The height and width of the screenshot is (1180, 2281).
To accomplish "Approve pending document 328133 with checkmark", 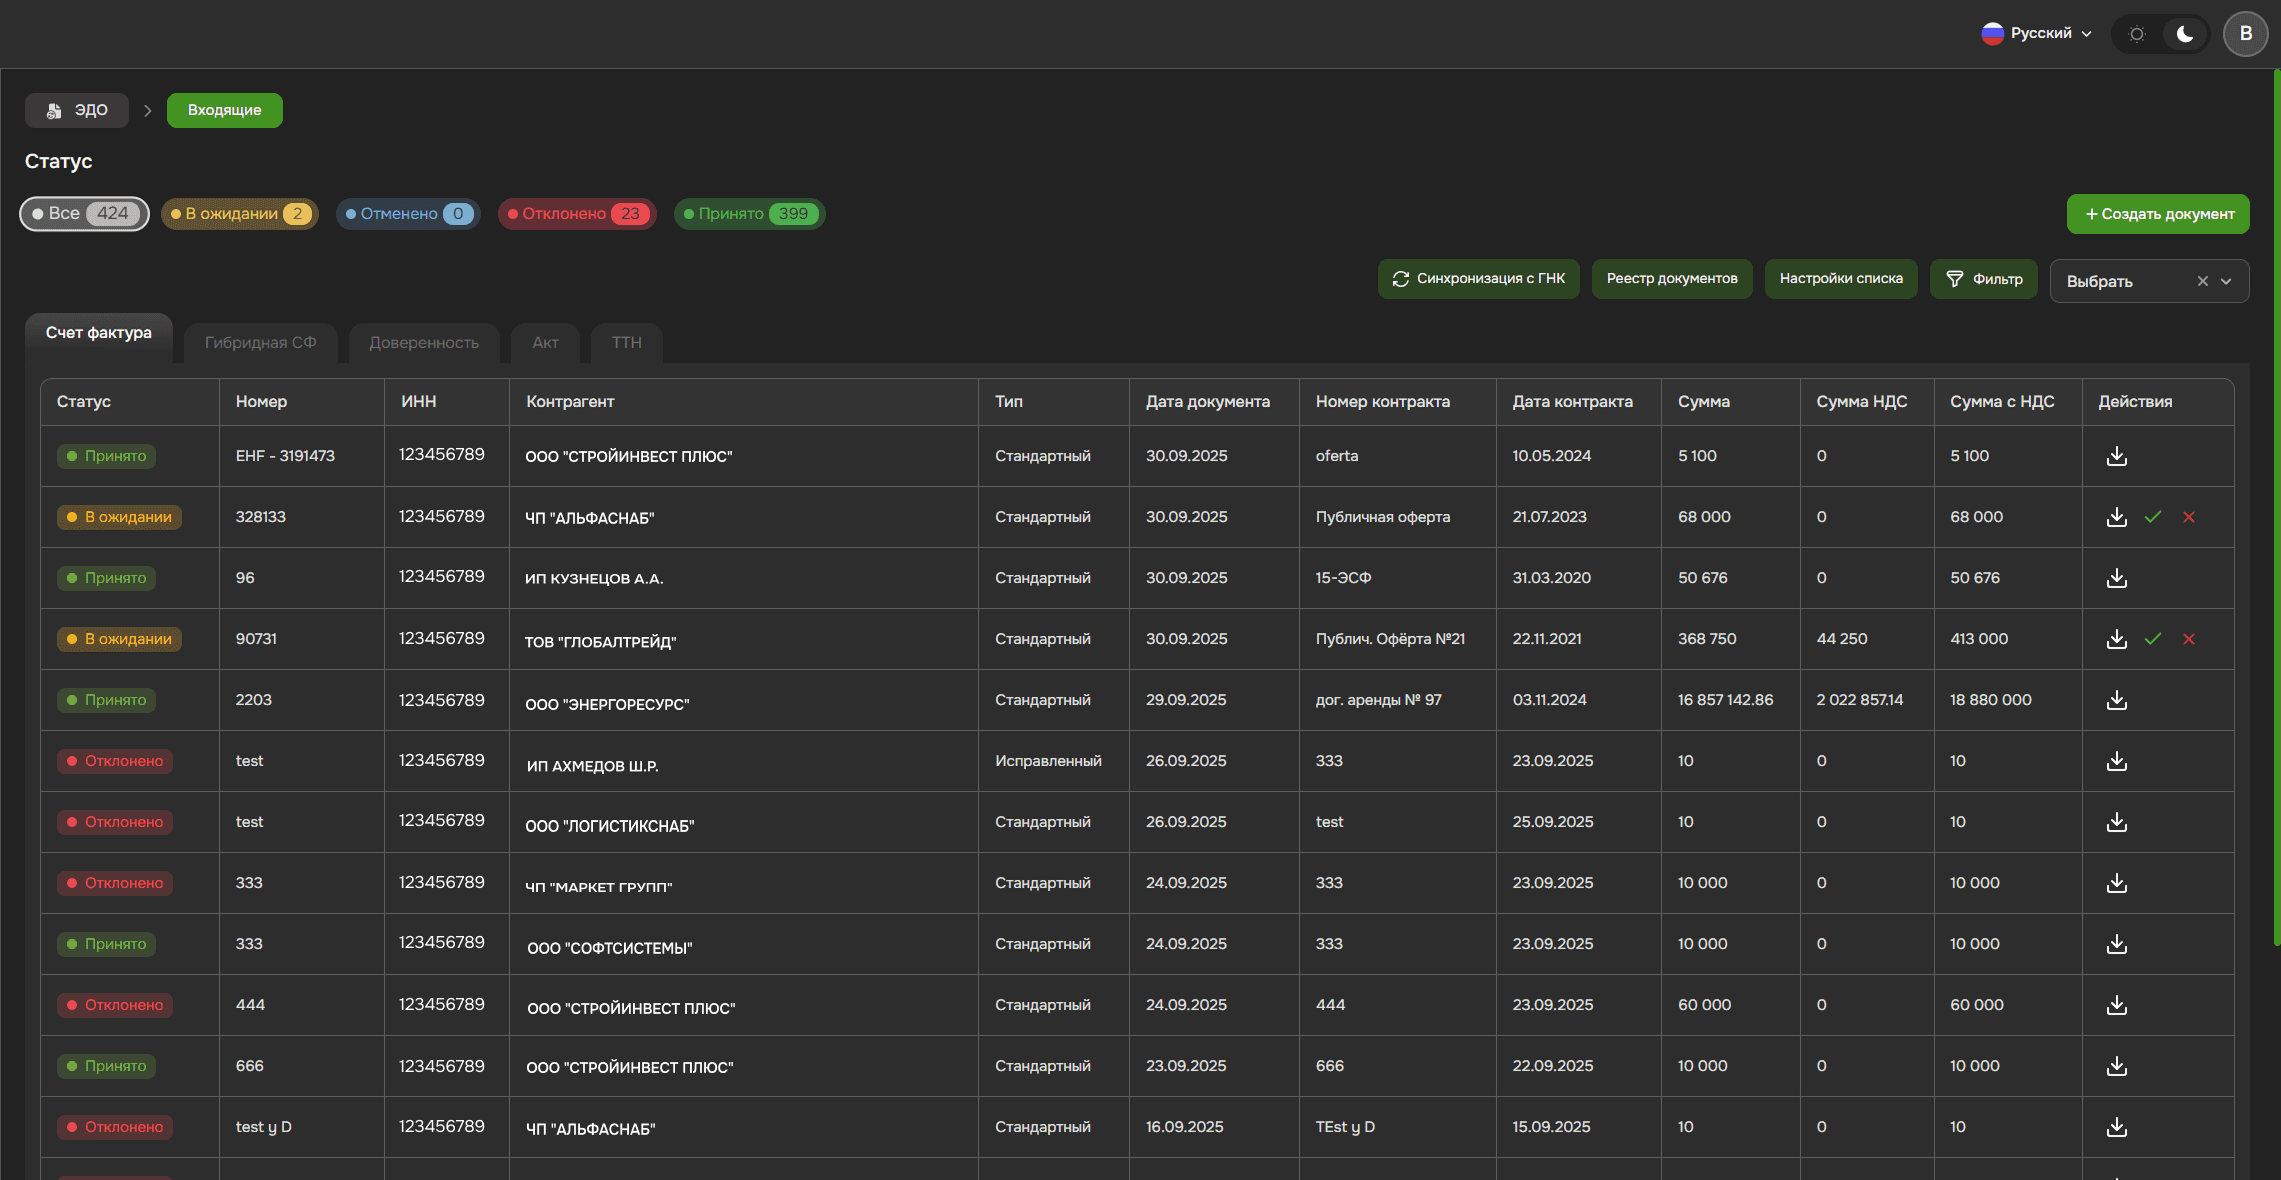I will pyautogui.click(x=2153, y=517).
